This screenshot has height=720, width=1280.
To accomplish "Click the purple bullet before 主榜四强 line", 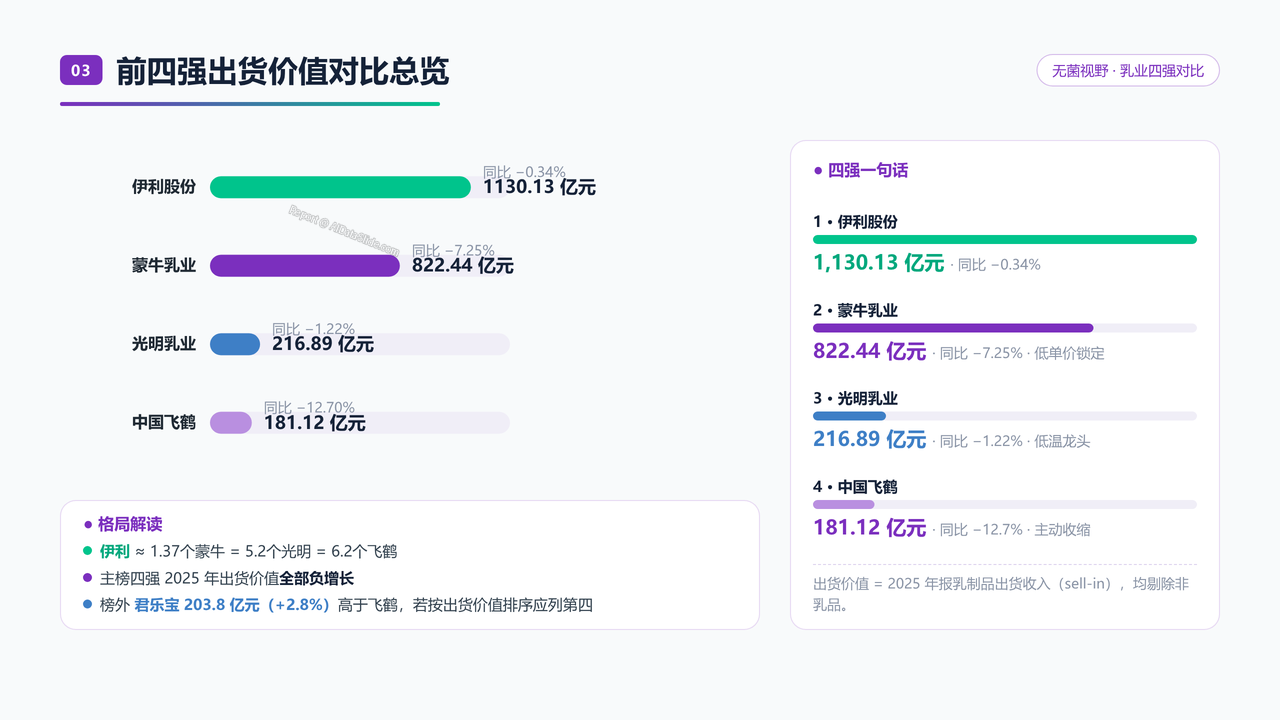I will click(88, 578).
